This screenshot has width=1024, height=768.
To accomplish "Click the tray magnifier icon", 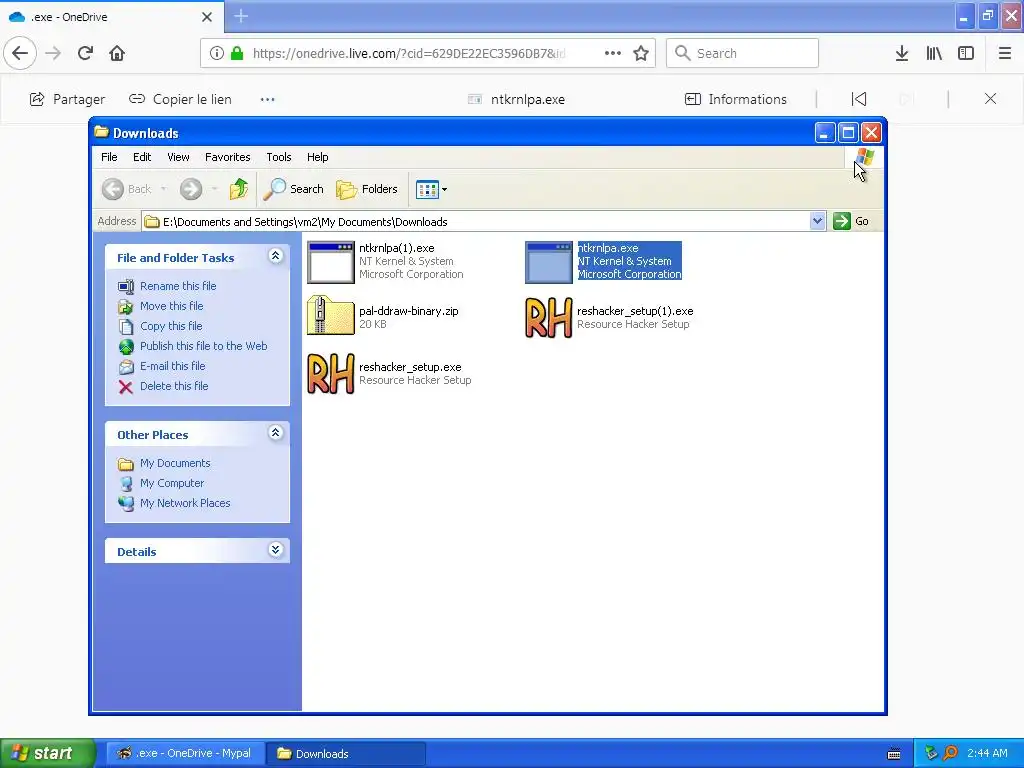I will (x=950, y=754).
